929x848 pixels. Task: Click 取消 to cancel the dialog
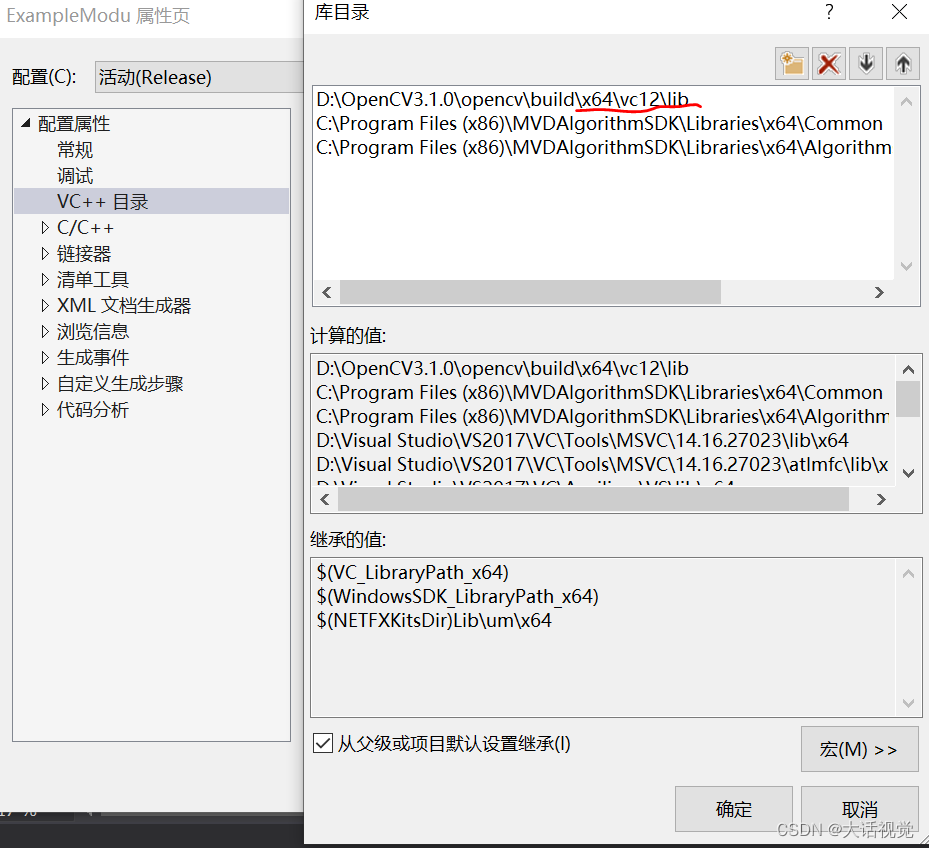pos(859,809)
